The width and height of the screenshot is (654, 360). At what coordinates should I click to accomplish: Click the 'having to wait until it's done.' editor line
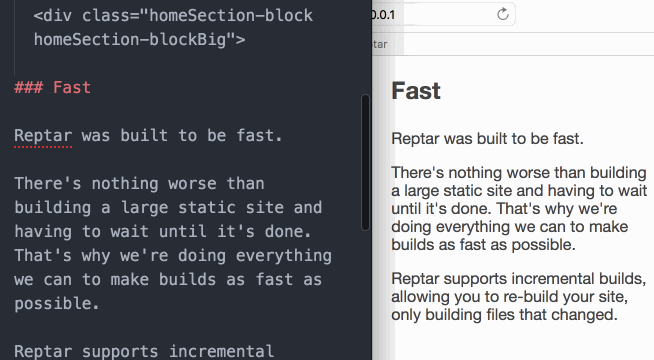pos(163,232)
